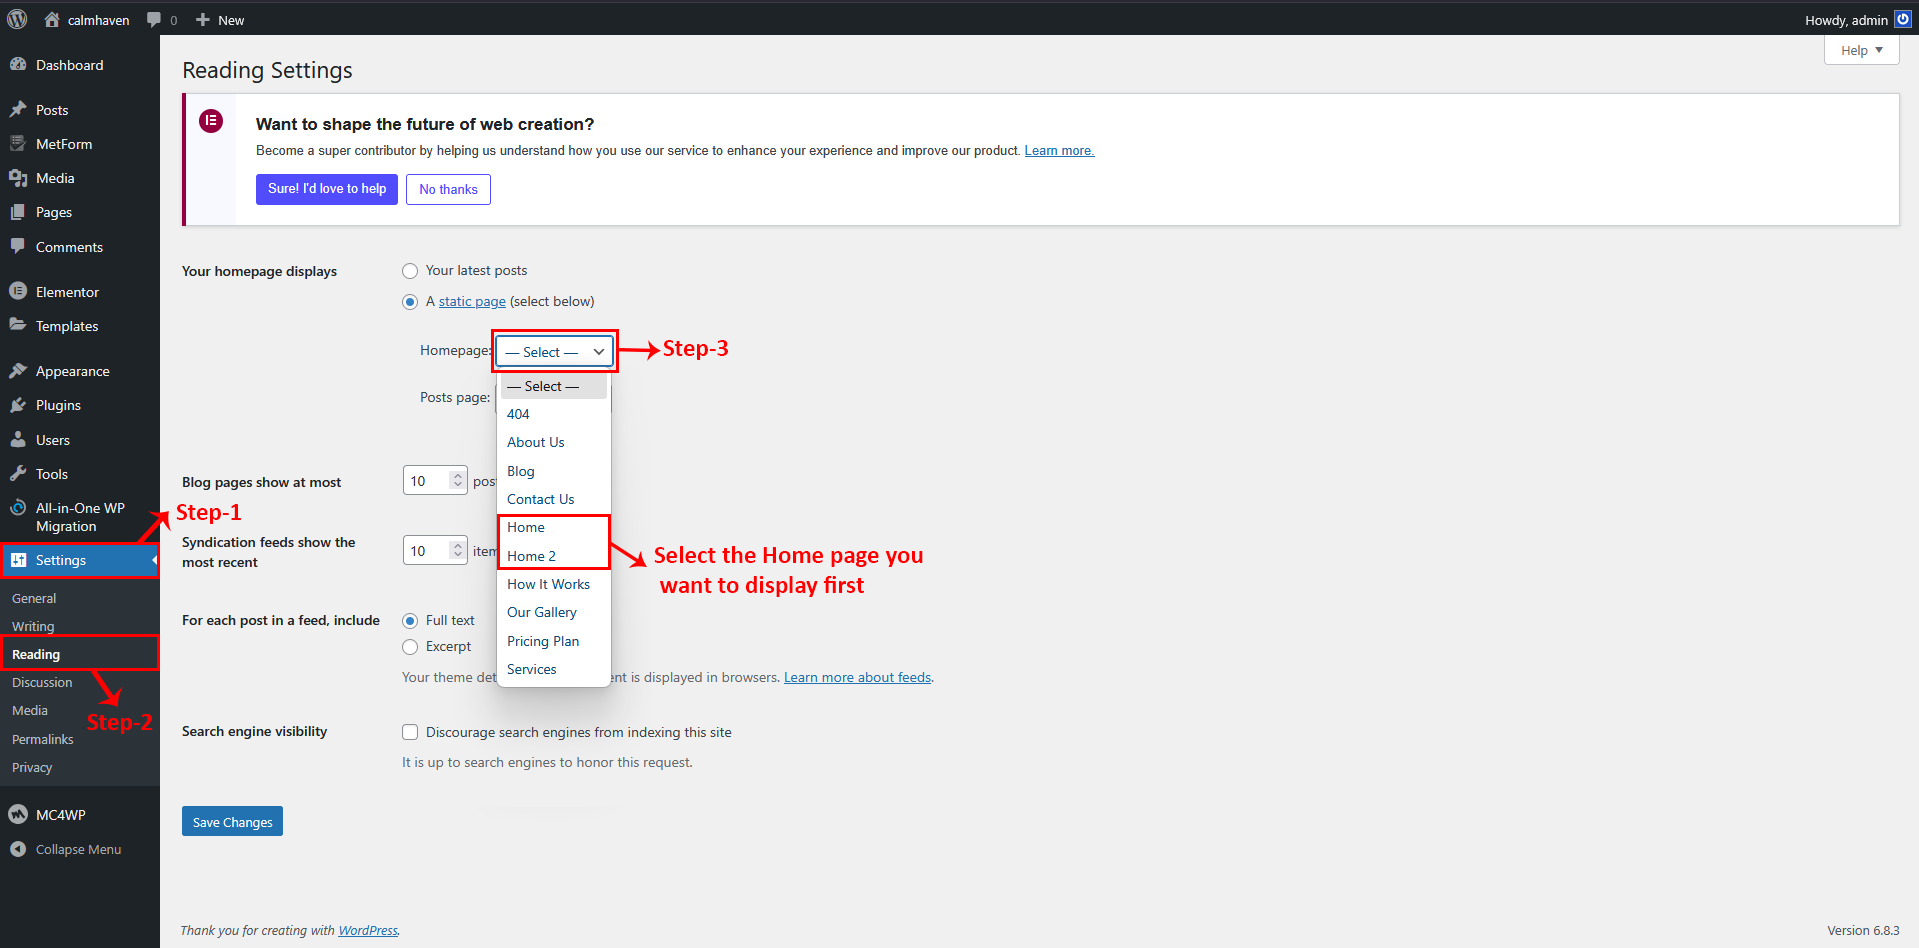The width and height of the screenshot is (1919, 948).
Task: Choose 'Home 2' from the dropdown list
Action: [x=531, y=556]
